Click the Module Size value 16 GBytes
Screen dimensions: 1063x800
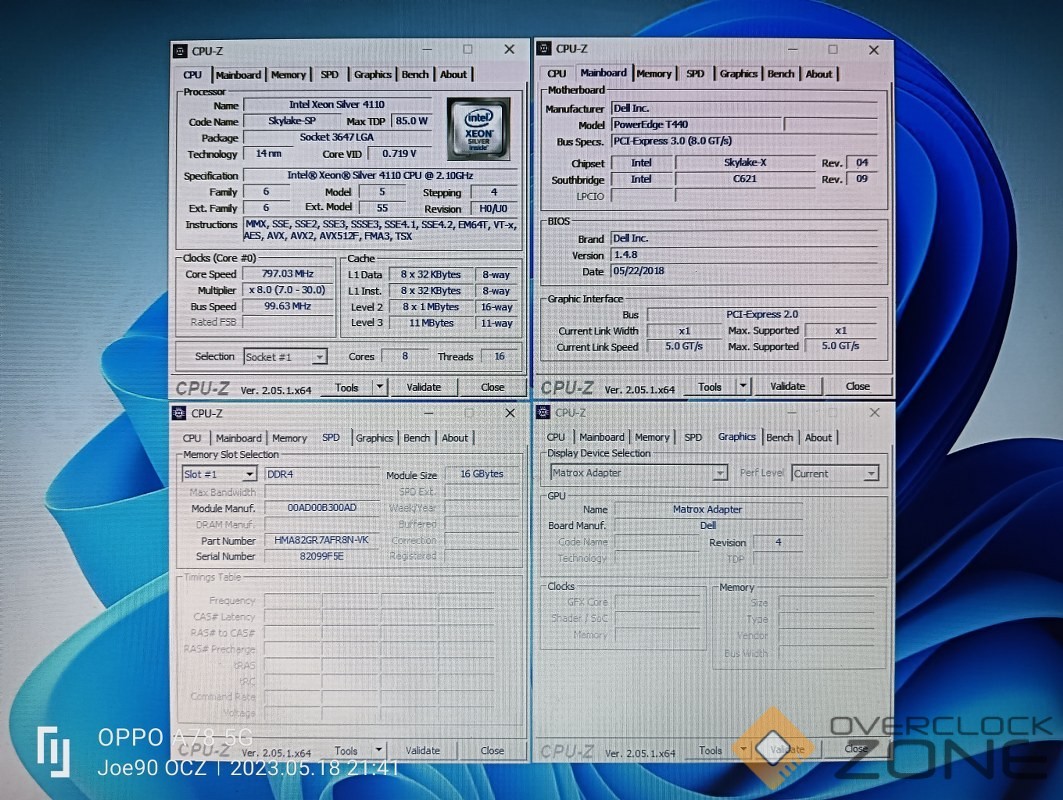(x=482, y=474)
